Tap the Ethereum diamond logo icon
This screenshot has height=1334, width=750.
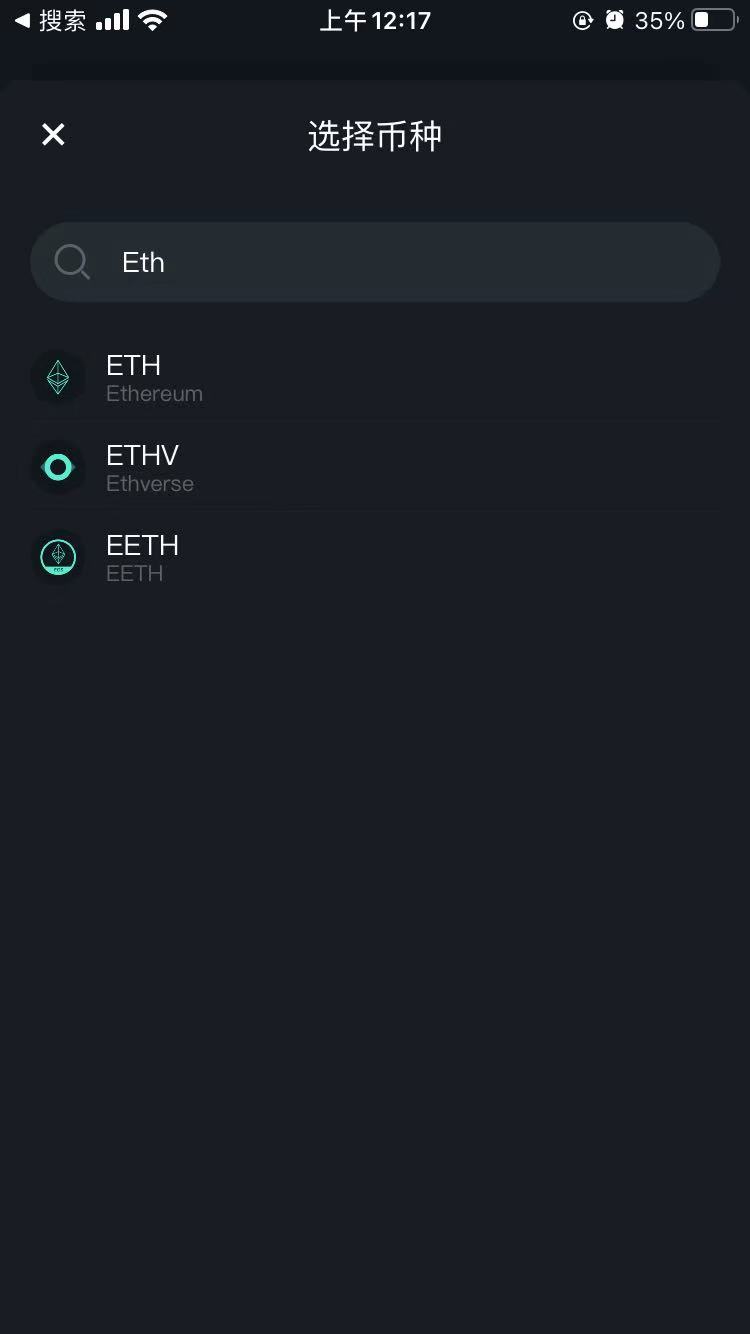tap(58, 377)
